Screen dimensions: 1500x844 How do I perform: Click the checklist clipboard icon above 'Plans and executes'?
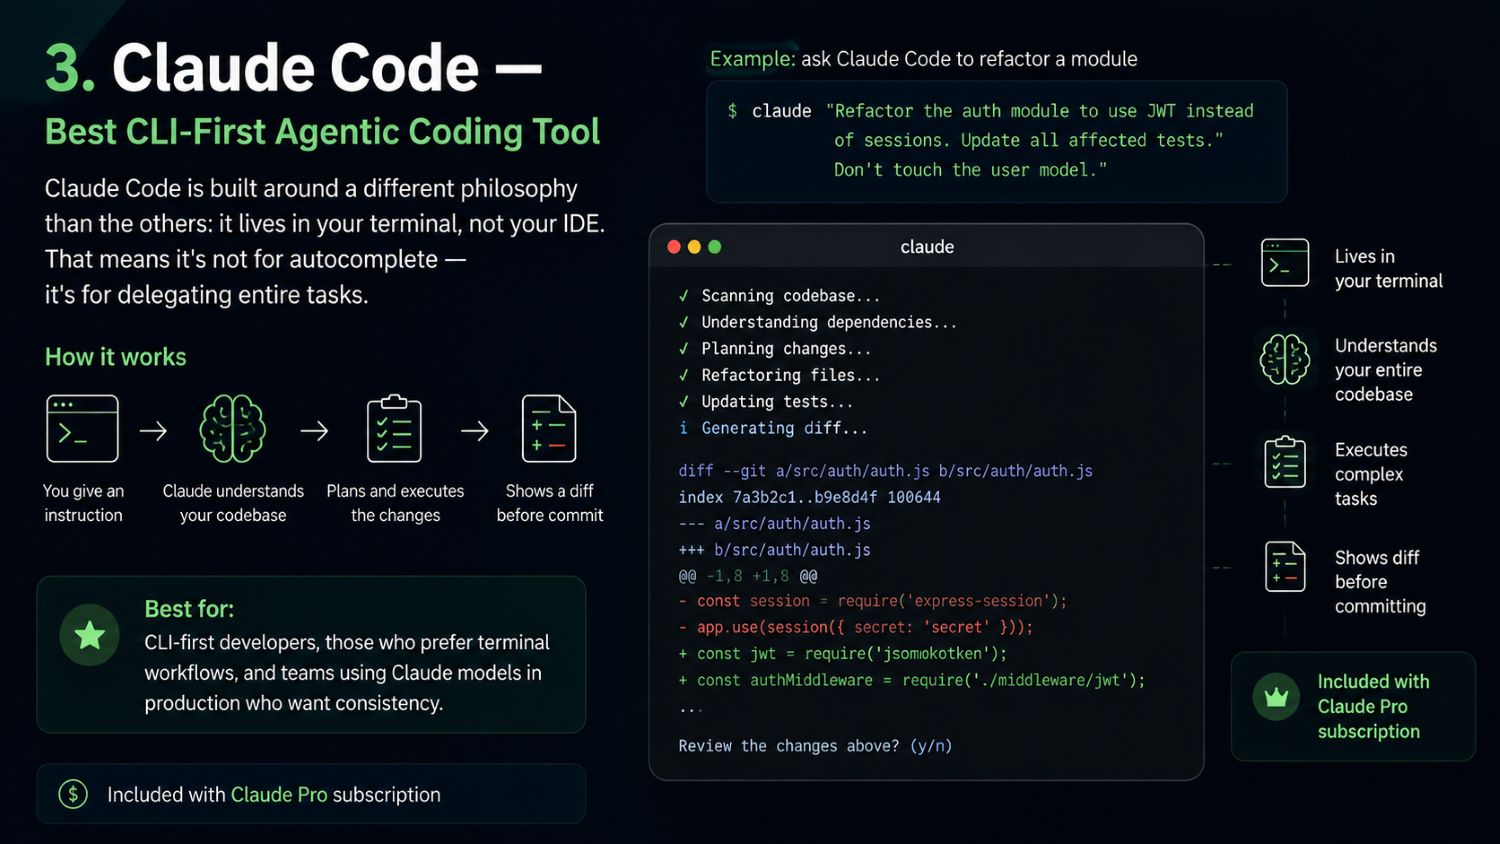pyautogui.click(x=394, y=429)
